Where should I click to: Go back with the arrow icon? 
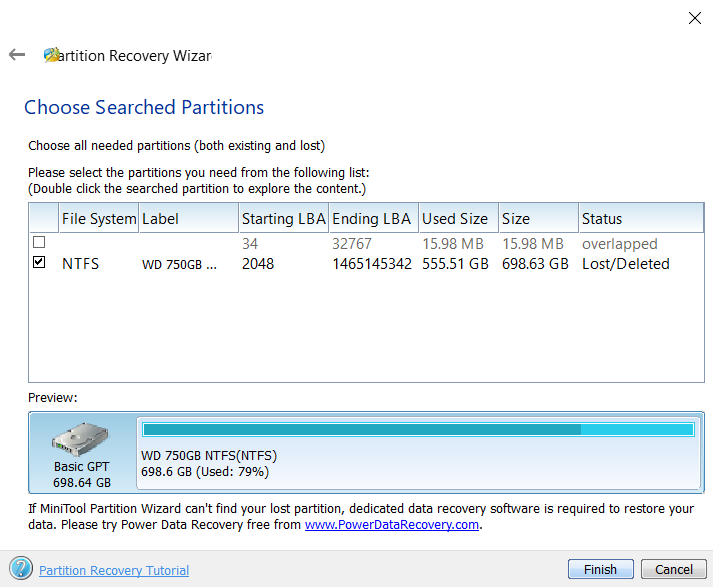(x=17, y=55)
